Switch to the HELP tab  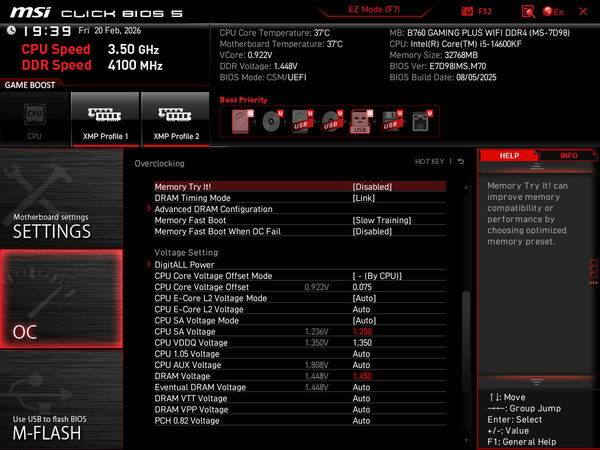click(509, 156)
